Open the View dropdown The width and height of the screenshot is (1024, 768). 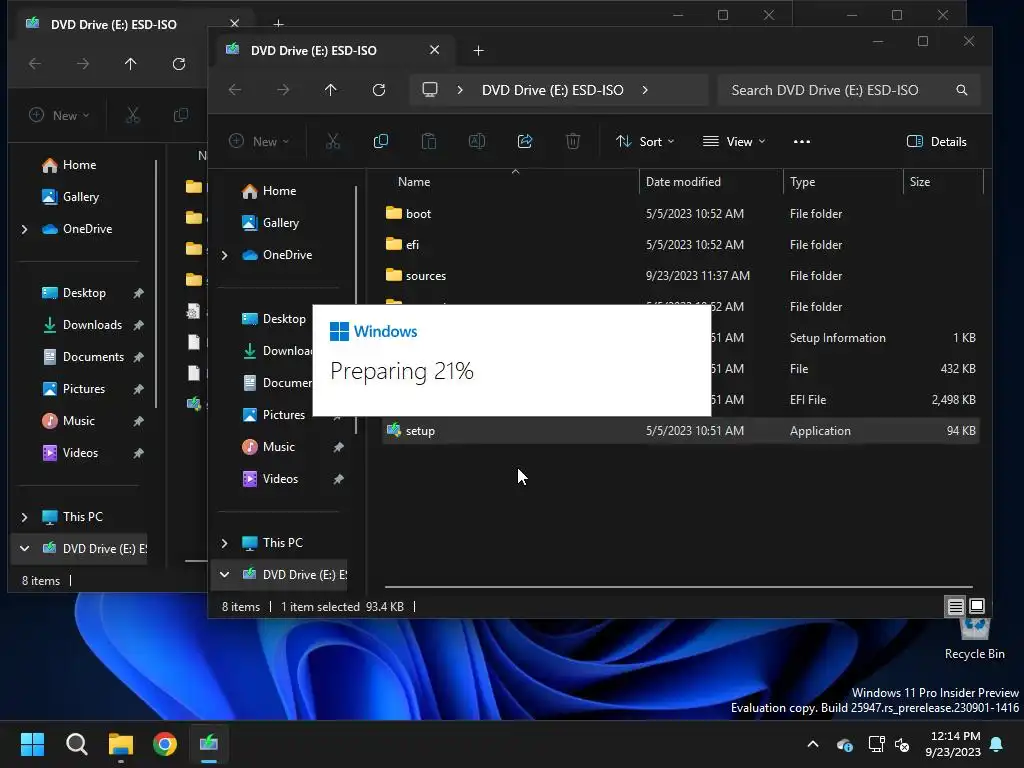(734, 142)
